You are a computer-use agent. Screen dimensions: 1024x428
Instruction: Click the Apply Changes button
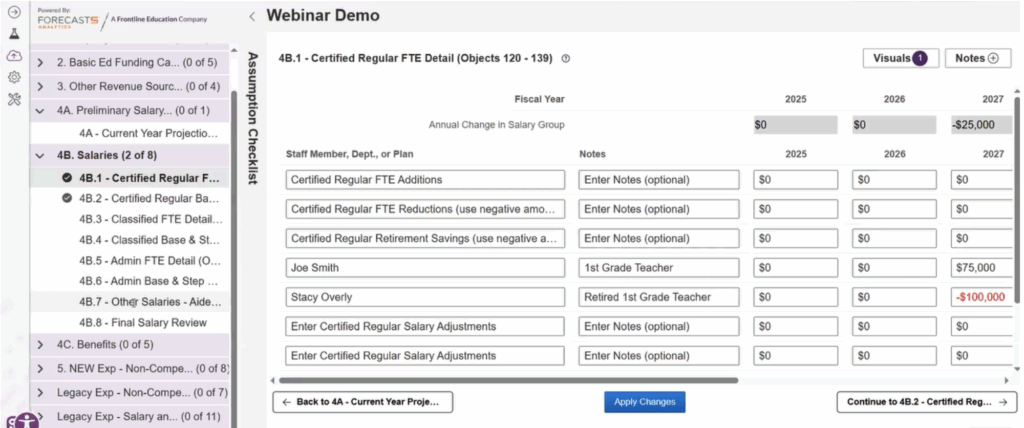644,402
